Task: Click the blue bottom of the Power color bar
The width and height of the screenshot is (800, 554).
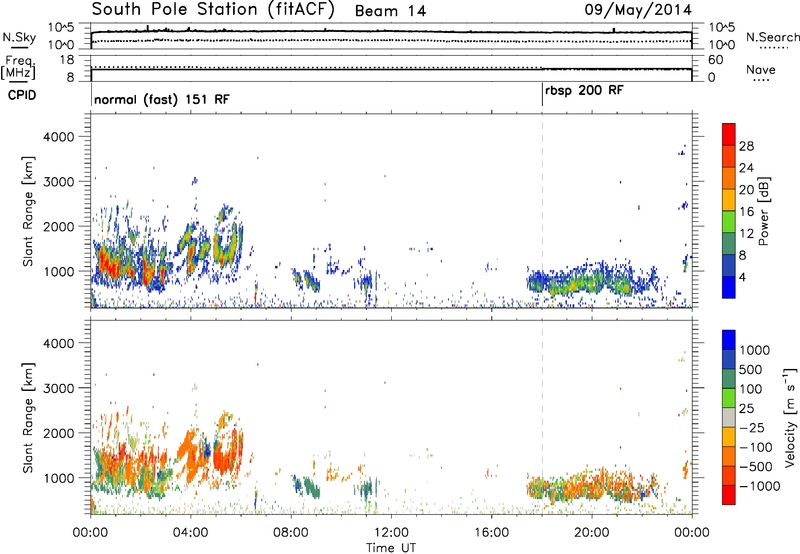Action: 729,287
